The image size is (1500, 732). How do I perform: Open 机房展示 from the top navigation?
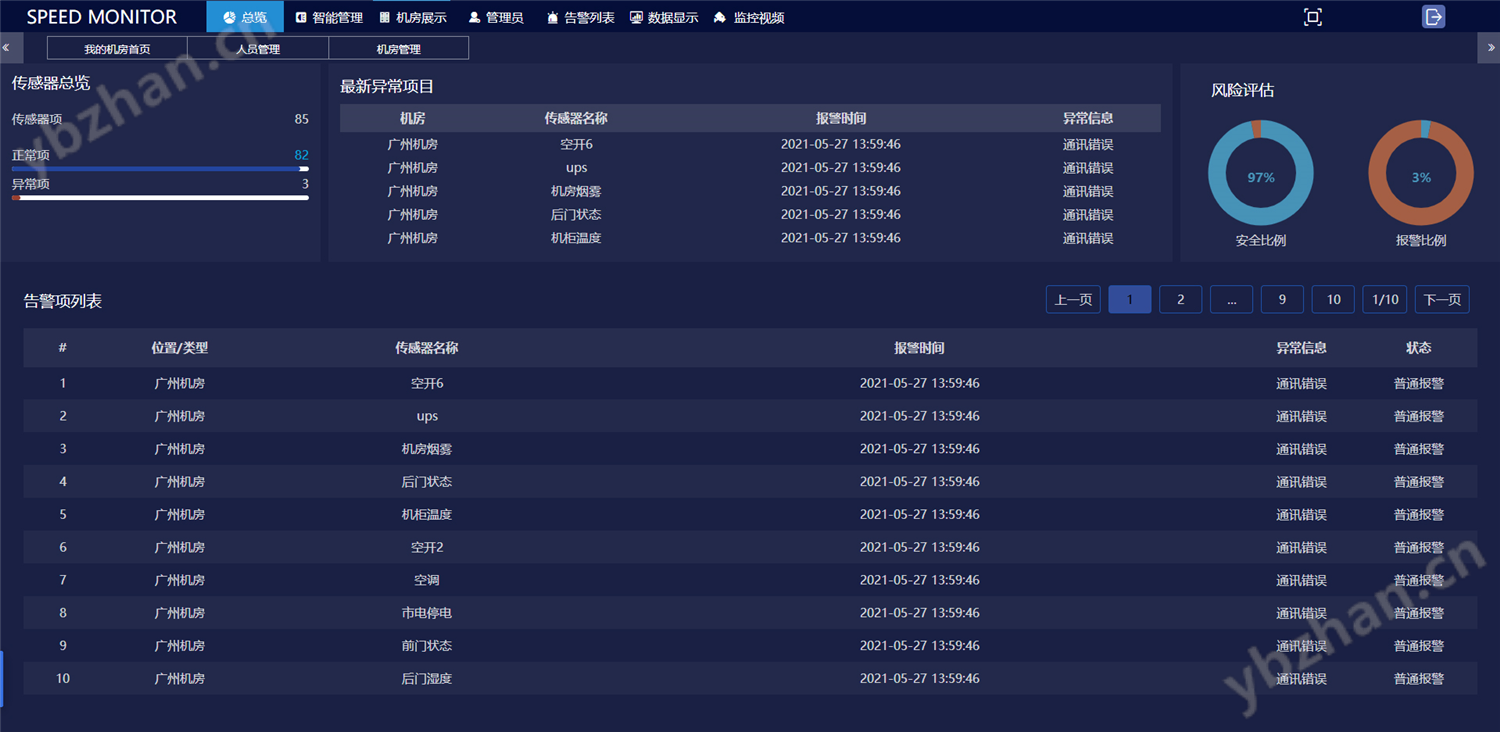pyautogui.click(x=413, y=17)
